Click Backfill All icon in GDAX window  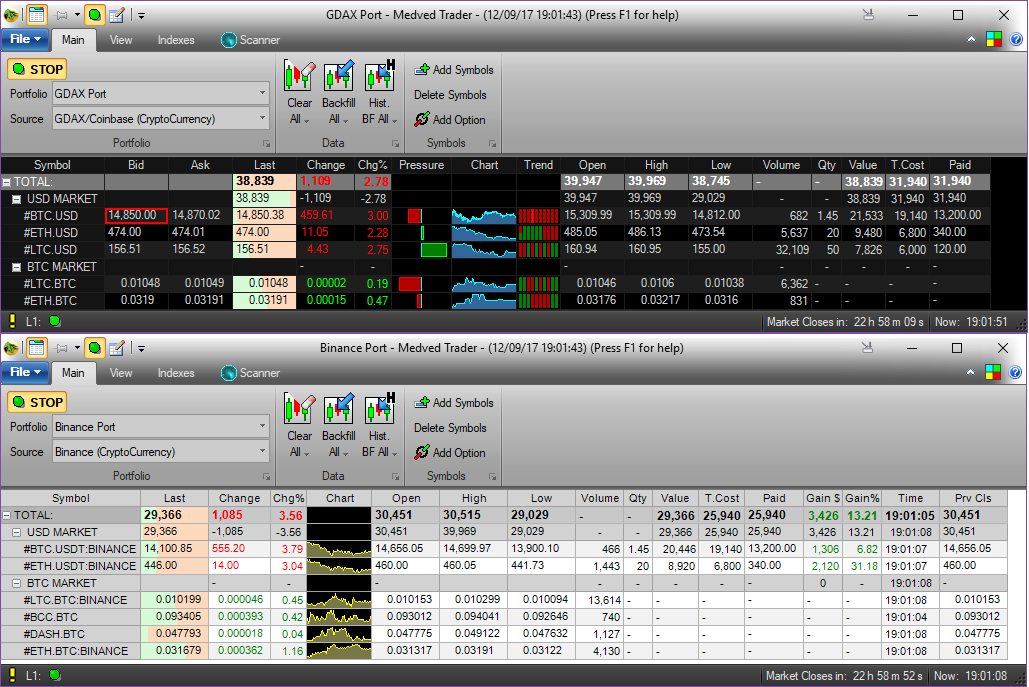click(x=339, y=93)
